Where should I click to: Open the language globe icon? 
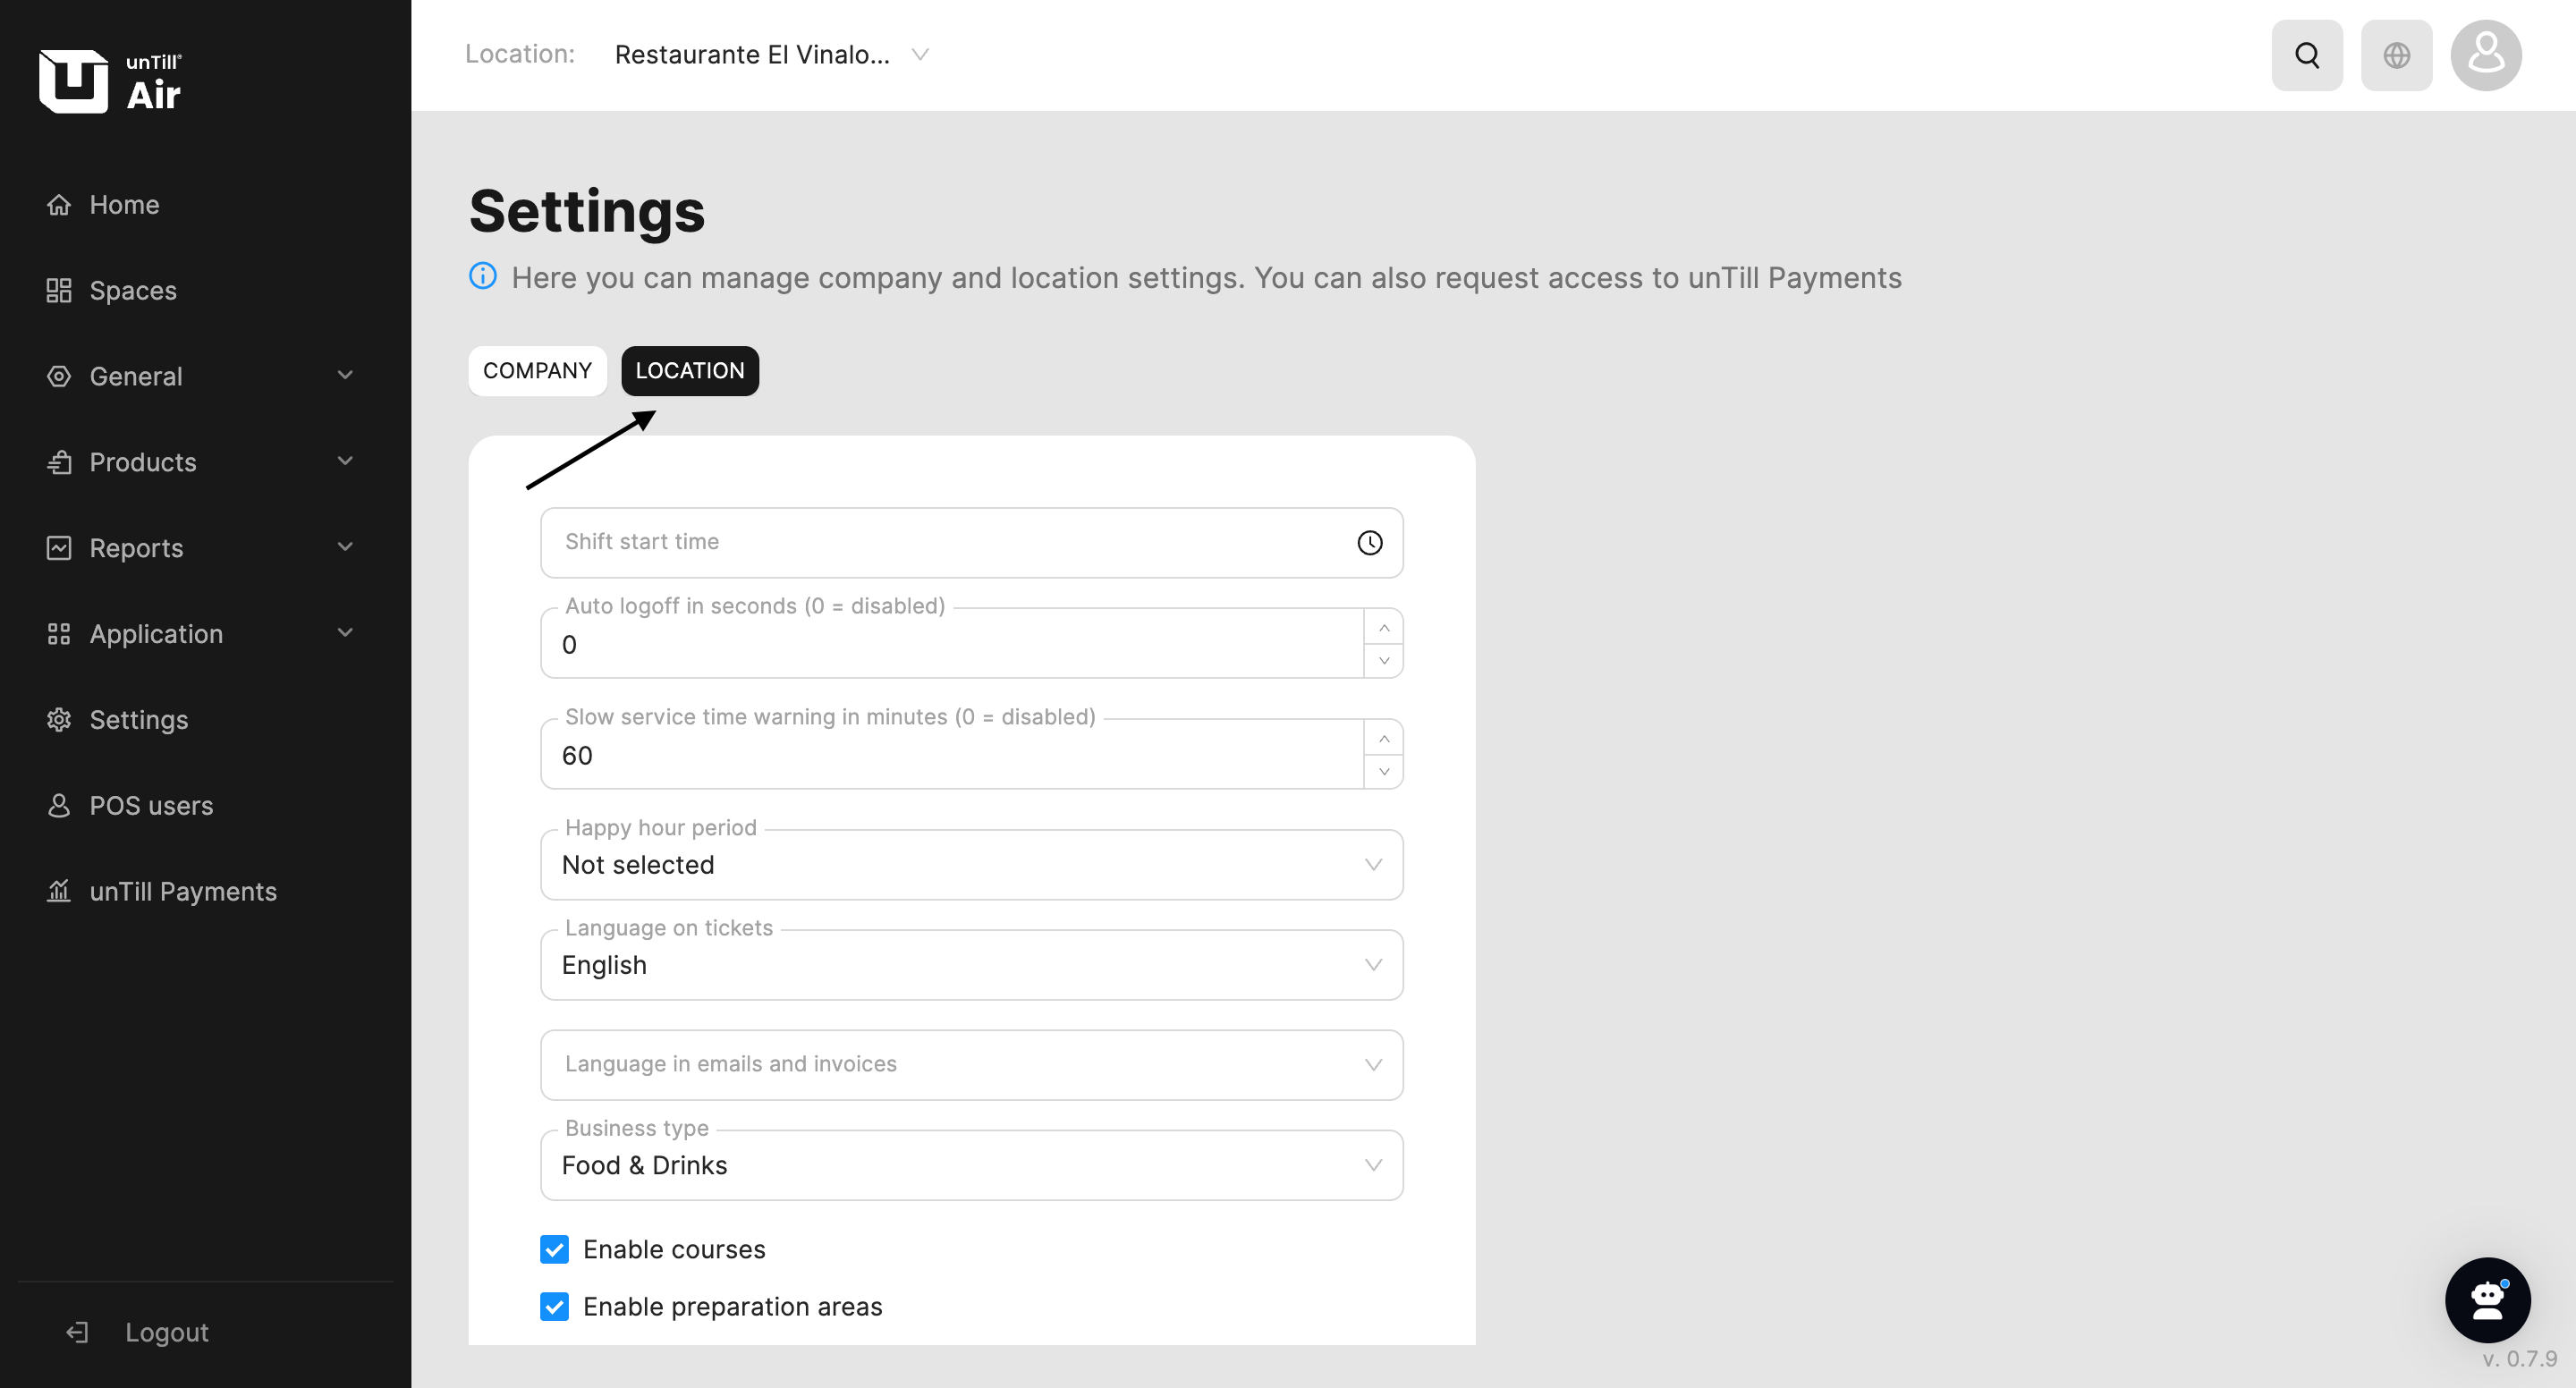(2396, 55)
